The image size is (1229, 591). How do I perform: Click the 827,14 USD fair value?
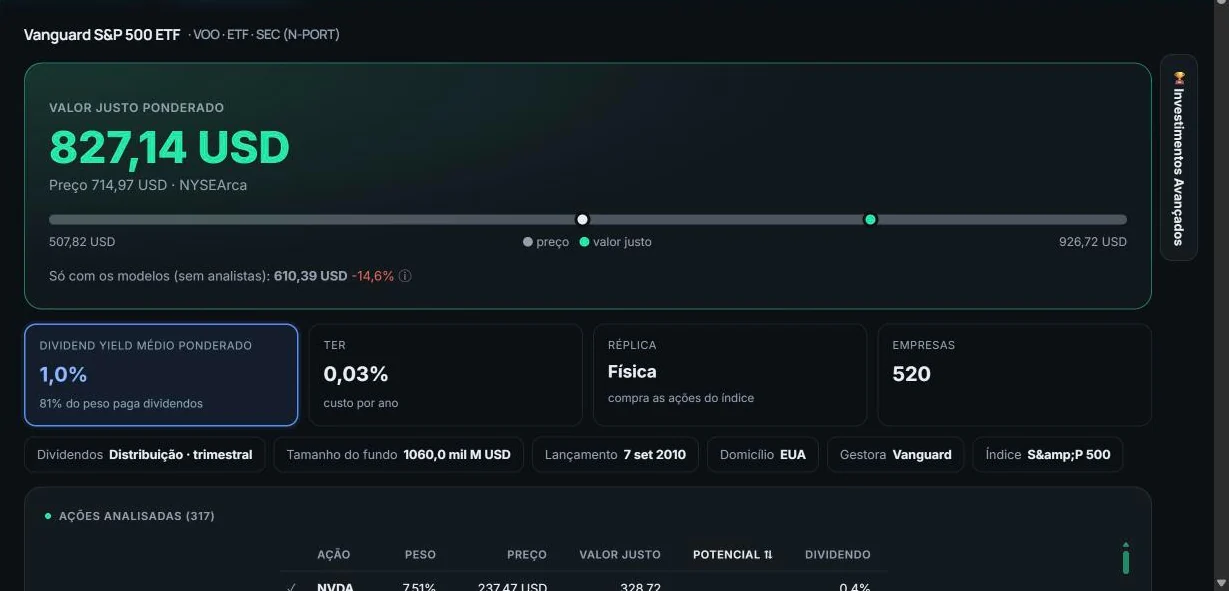[x=169, y=147]
